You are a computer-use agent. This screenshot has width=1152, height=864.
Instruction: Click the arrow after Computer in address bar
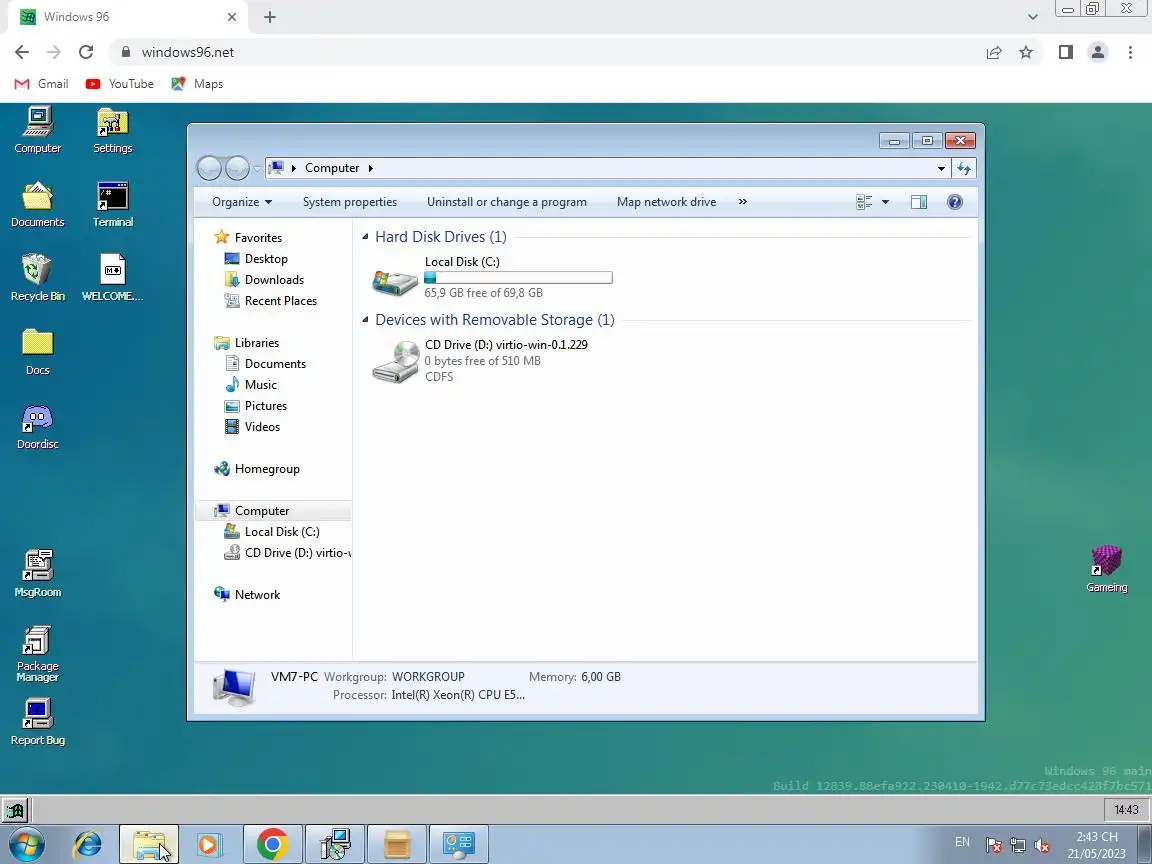pos(370,168)
